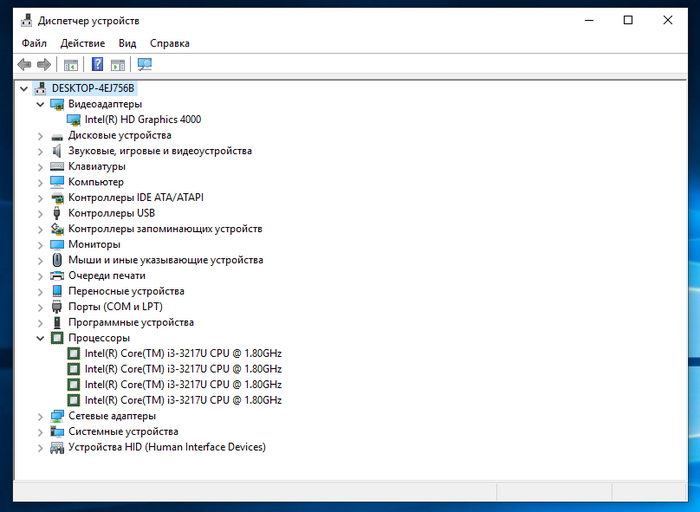Open the Вид menu
Screen dimensions: 700x512
127,43
